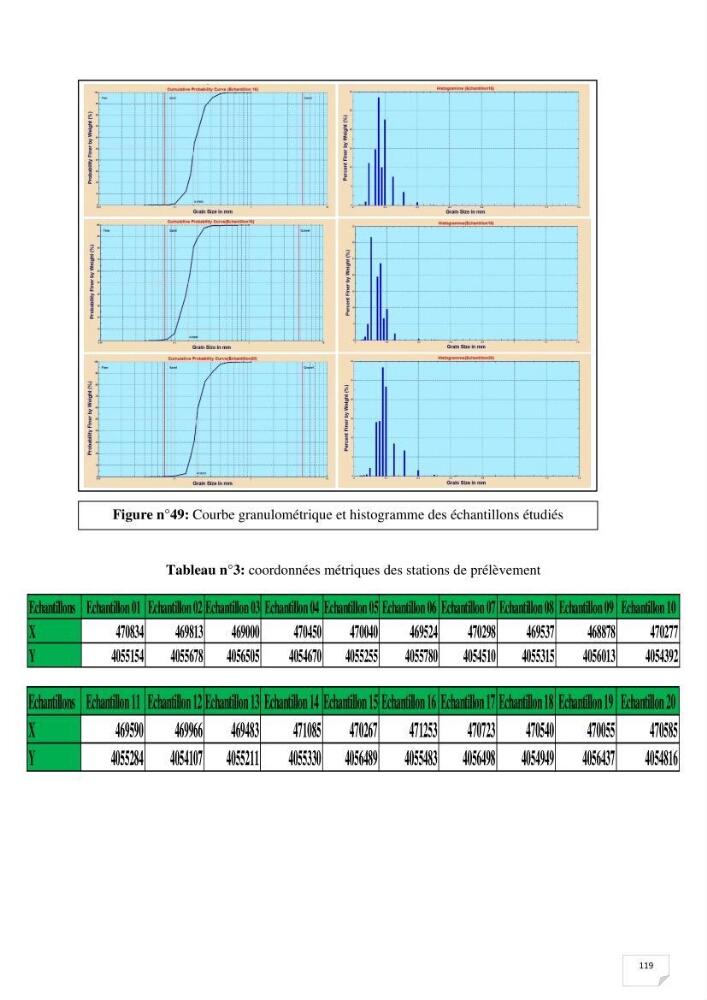Screen dimensions: 707x1000
Task: Click the X value 470723
Action: pos(481,730)
